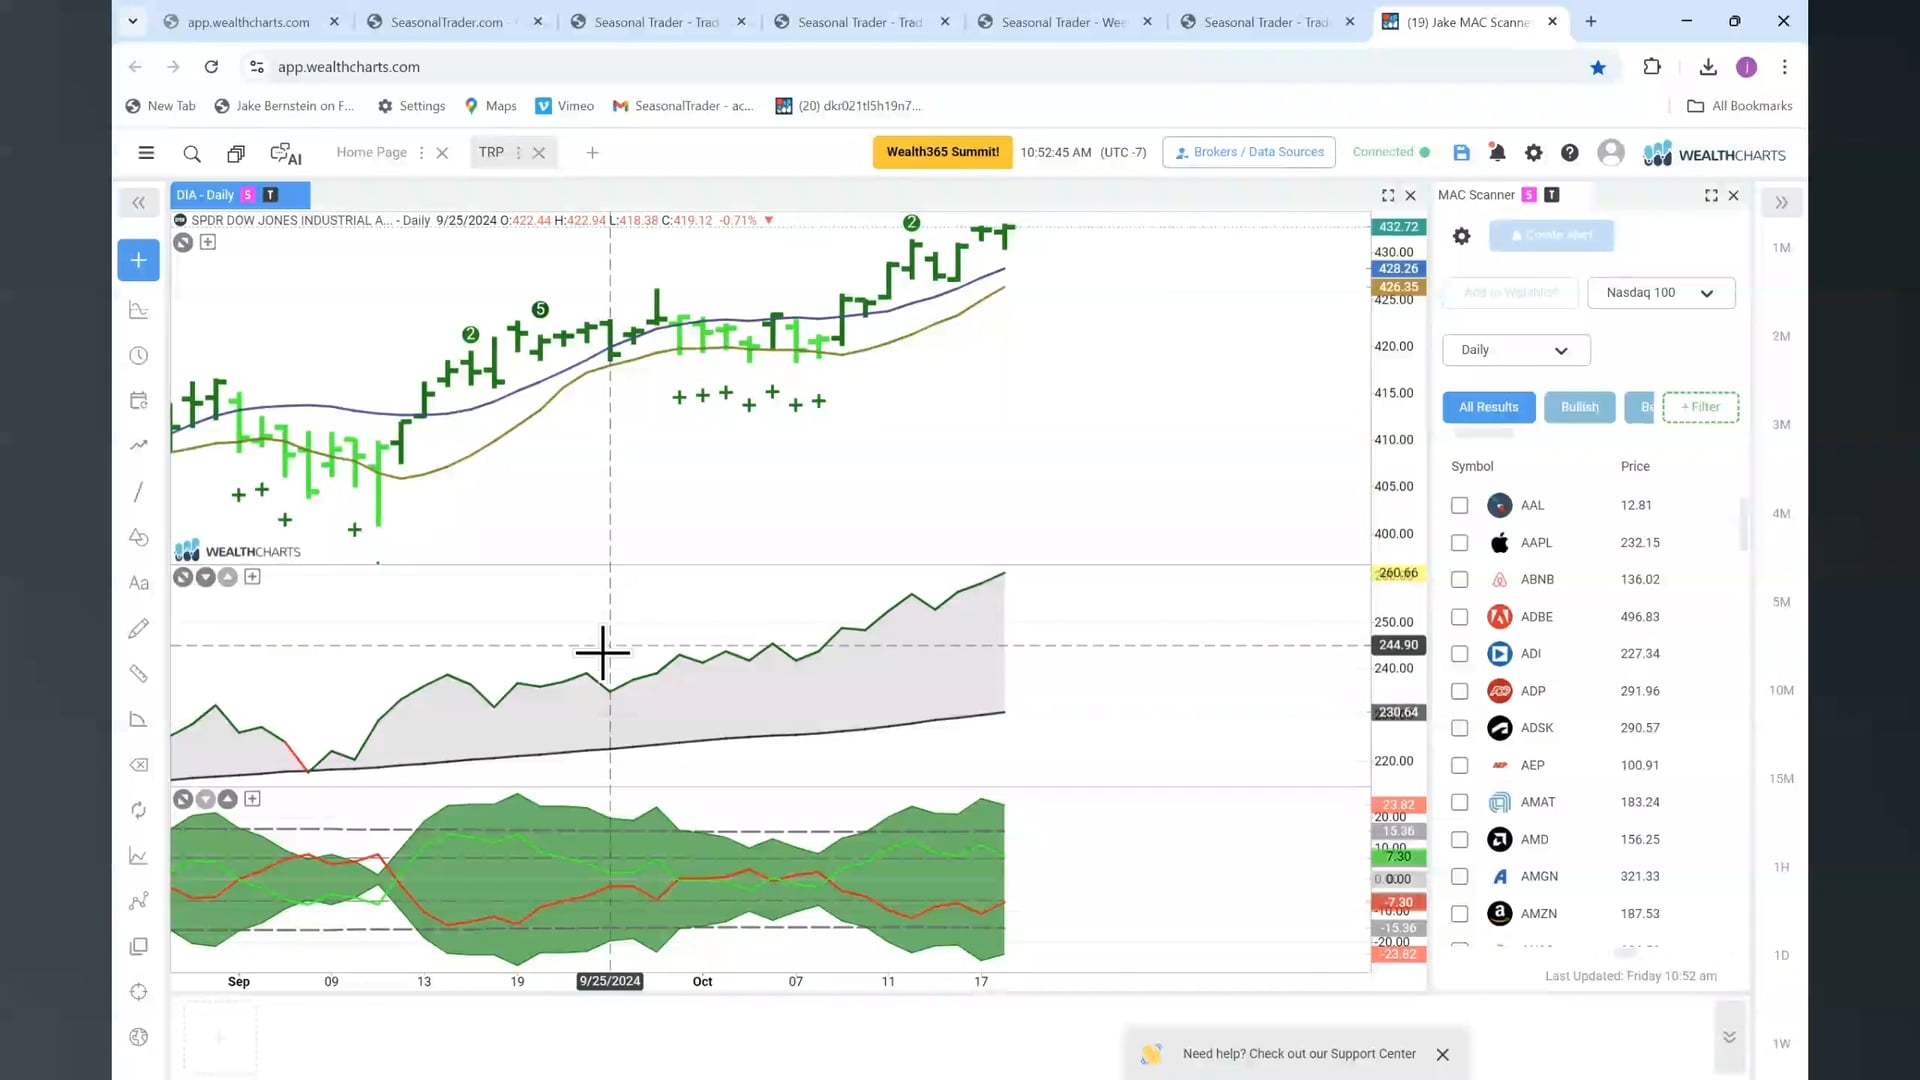Click the 244.90 crosshair price marker
This screenshot has width=1920, height=1080.
tap(1398, 645)
